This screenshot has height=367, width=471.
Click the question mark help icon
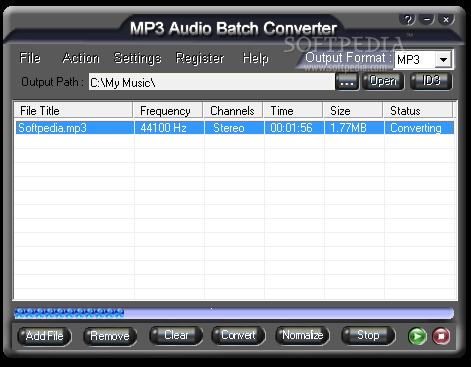click(407, 20)
